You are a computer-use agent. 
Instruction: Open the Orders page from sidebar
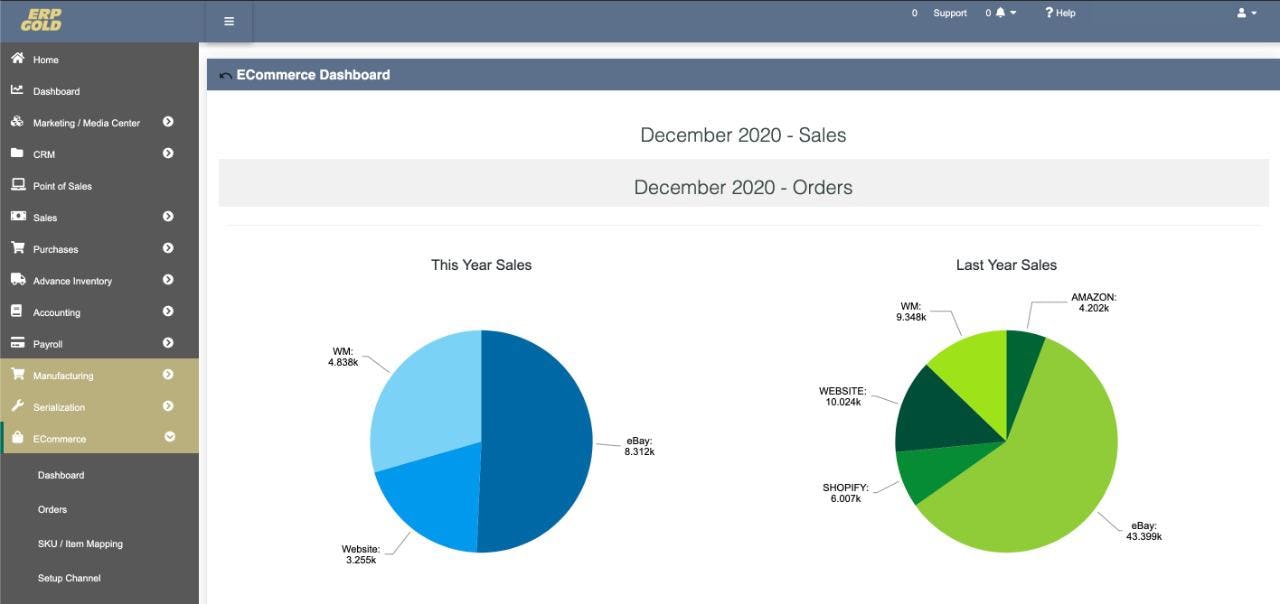(x=51, y=509)
